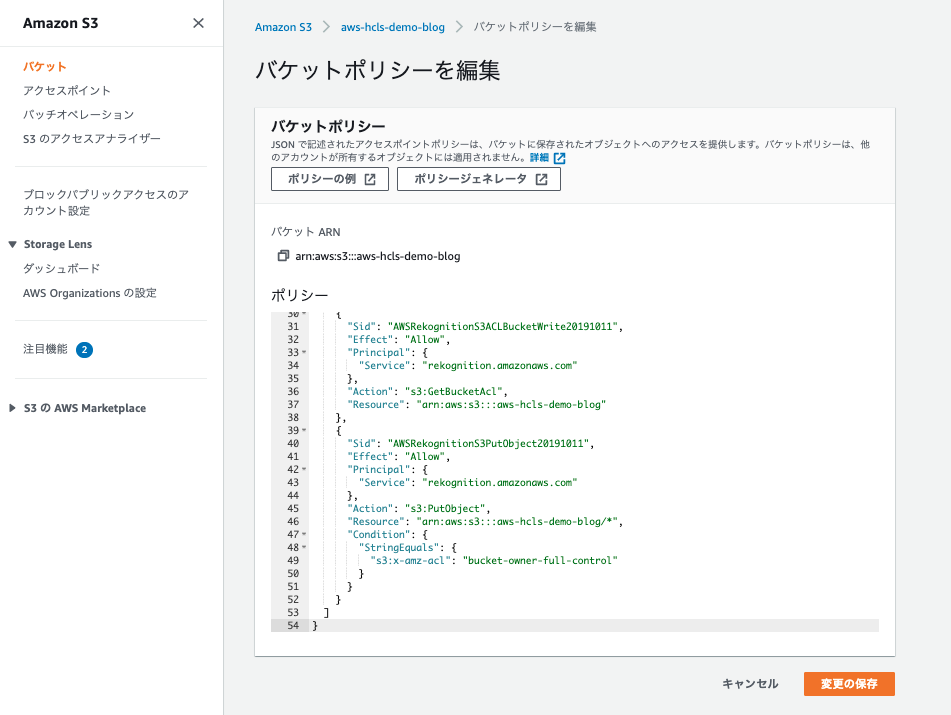Follow the 詳細 link
Image resolution: width=951 pixels, height=715 pixels.
coord(539,158)
